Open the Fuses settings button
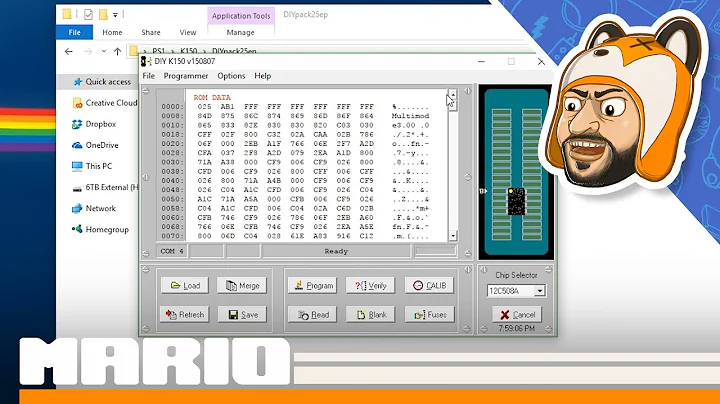Image resolution: width=720 pixels, height=404 pixels. click(x=429, y=314)
